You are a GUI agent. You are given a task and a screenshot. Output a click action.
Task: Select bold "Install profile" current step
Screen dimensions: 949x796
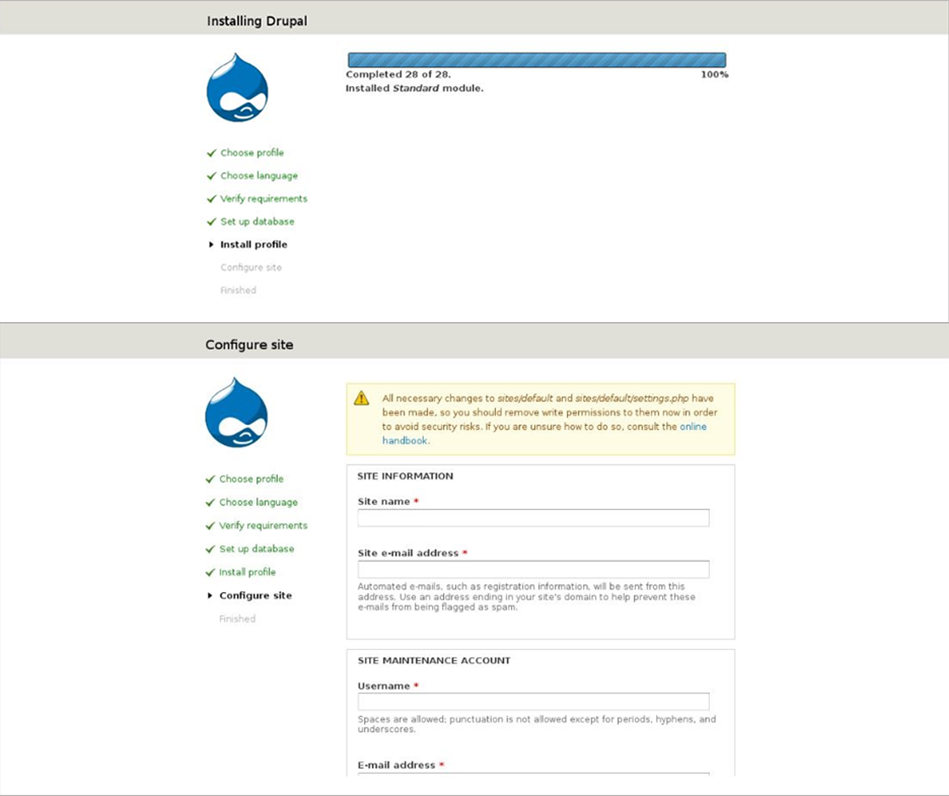click(x=254, y=245)
